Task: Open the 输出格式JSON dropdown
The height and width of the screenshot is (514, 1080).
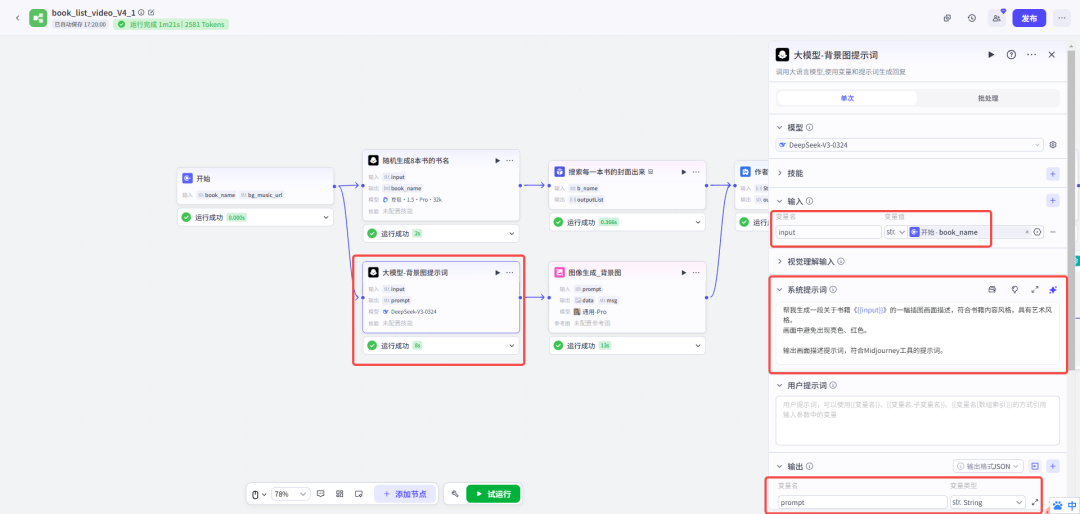Action: coord(988,466)
